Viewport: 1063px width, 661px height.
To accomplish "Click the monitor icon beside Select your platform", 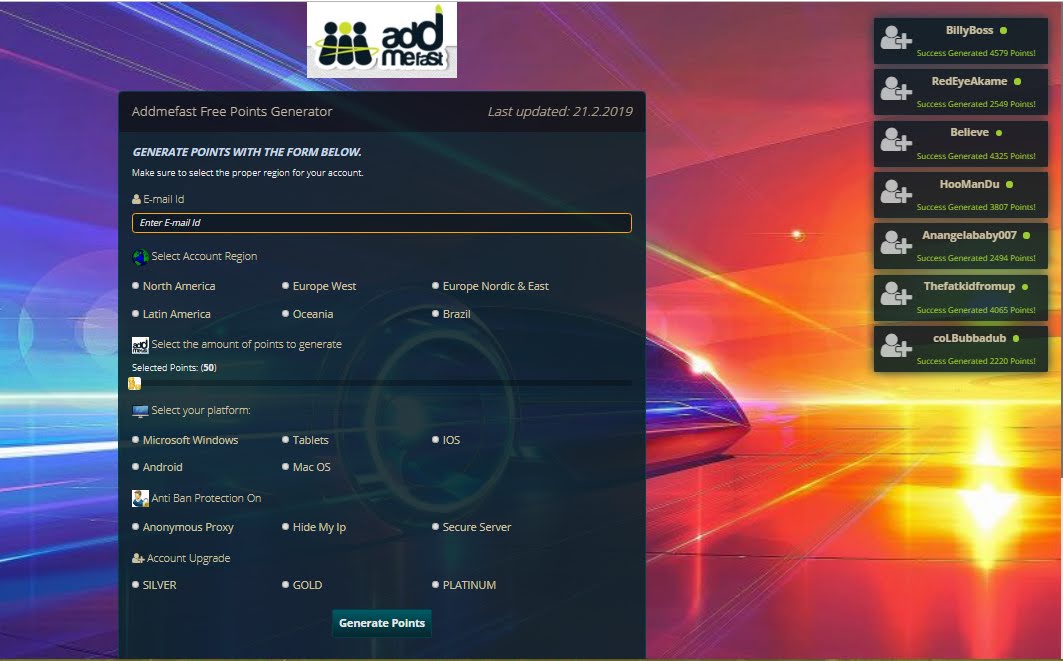I will 140,411.
